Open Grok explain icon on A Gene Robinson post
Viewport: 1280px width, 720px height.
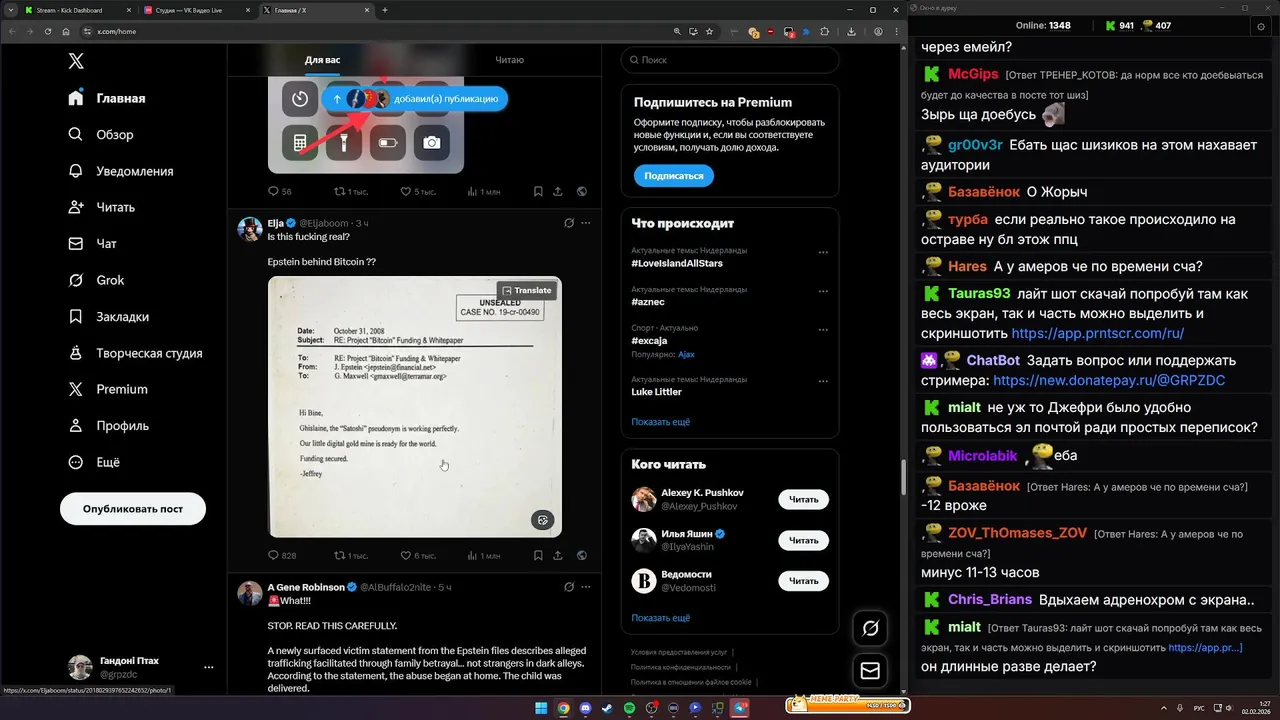coord(569,587)
